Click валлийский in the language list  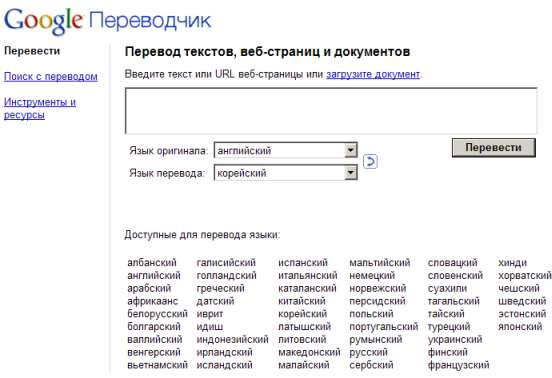point(155,339)
